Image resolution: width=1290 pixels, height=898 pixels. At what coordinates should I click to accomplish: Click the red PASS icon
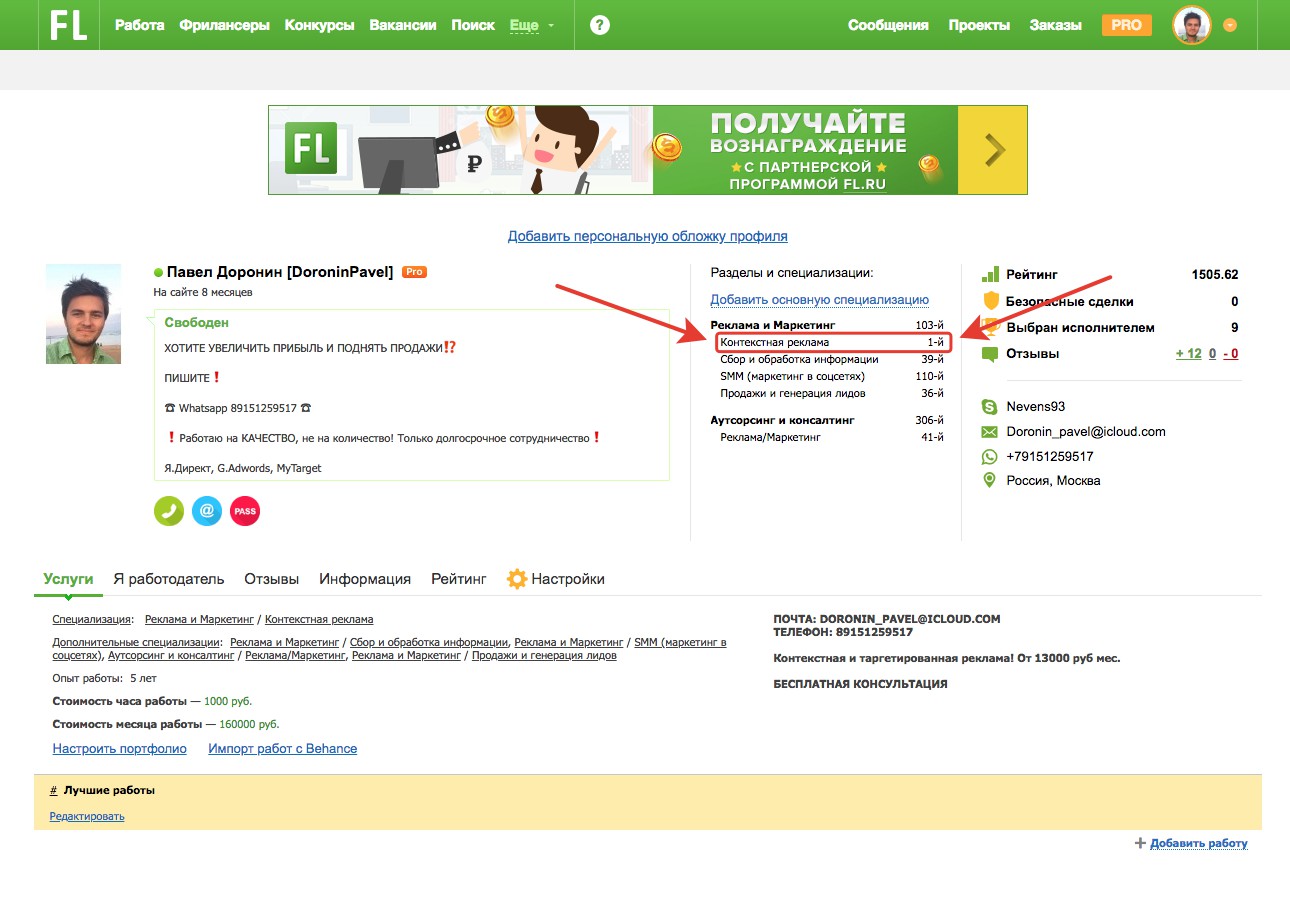tap(245, 510)
